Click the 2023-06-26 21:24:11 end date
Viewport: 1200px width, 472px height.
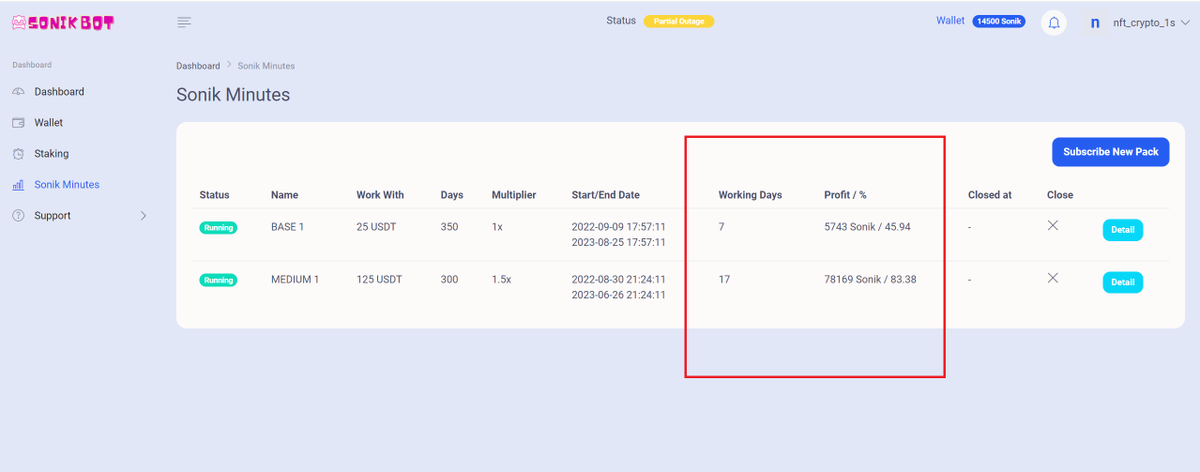(x=618, y=295)
